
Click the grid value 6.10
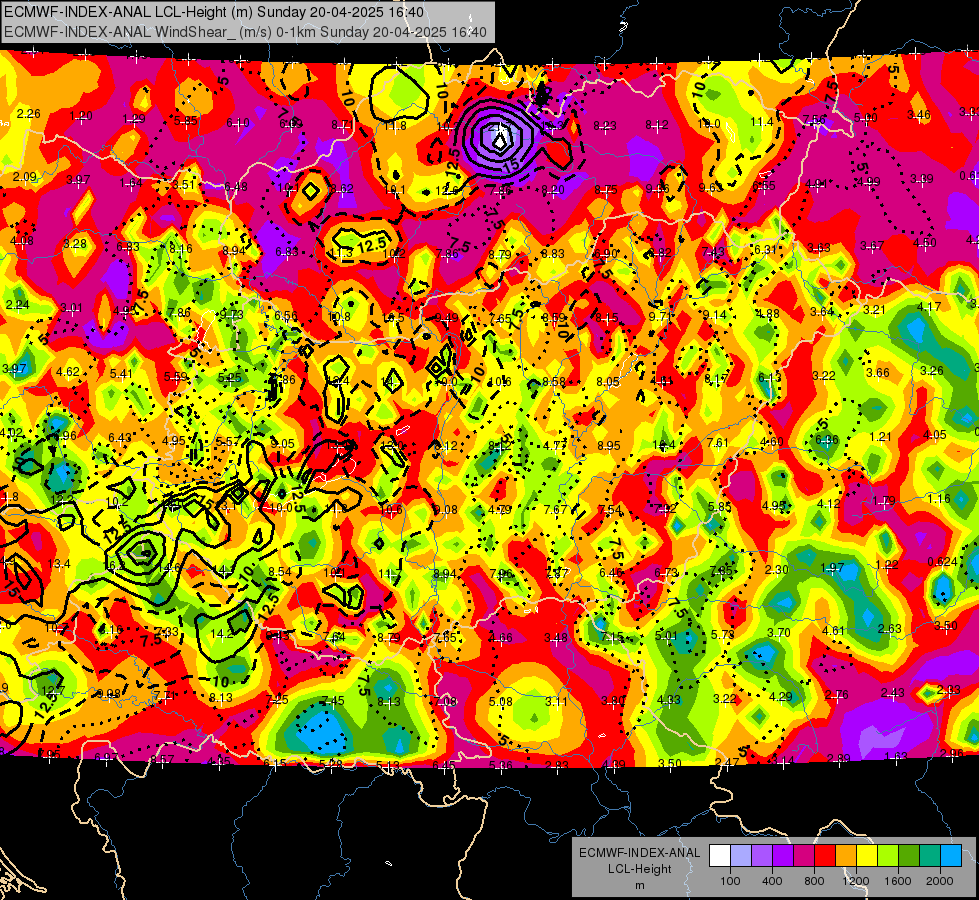(237, 122)
